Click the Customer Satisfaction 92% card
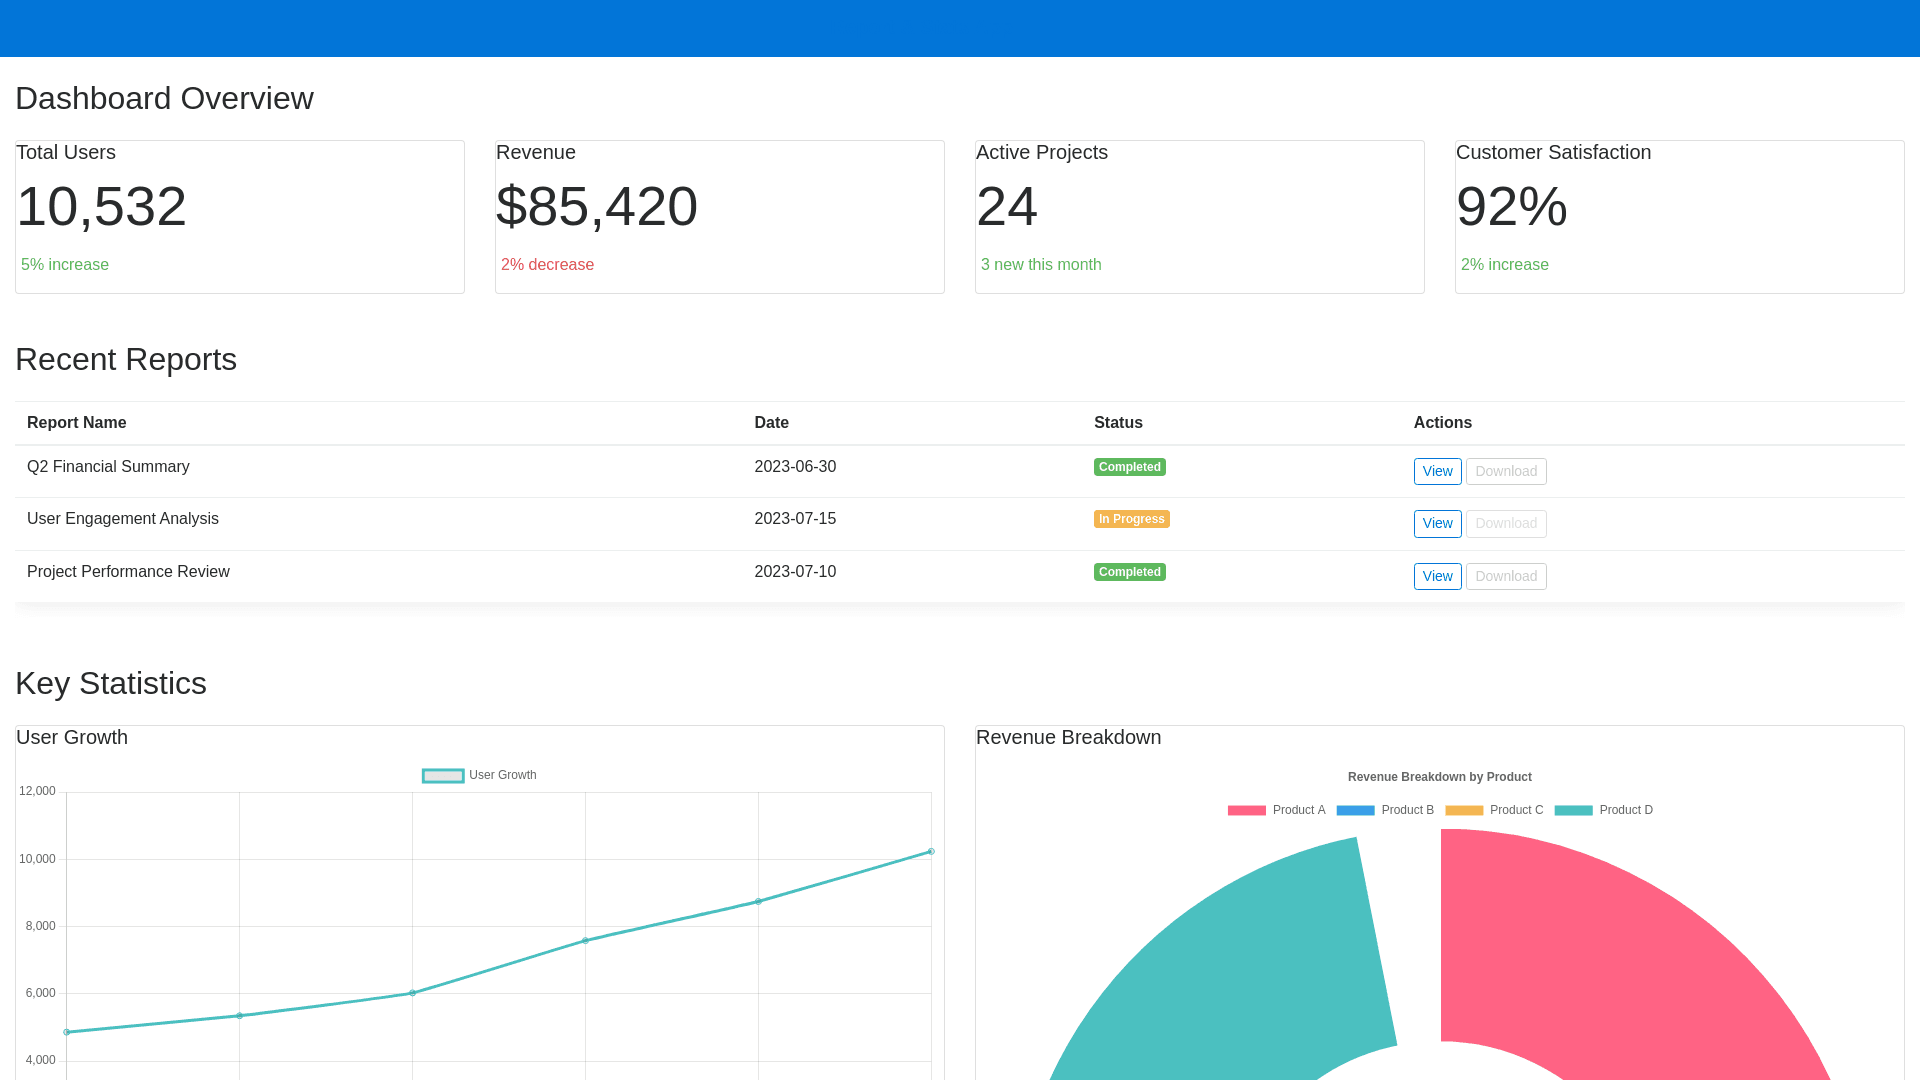This screenshot has width=1920, height=1080. [x=1679, y=216]
